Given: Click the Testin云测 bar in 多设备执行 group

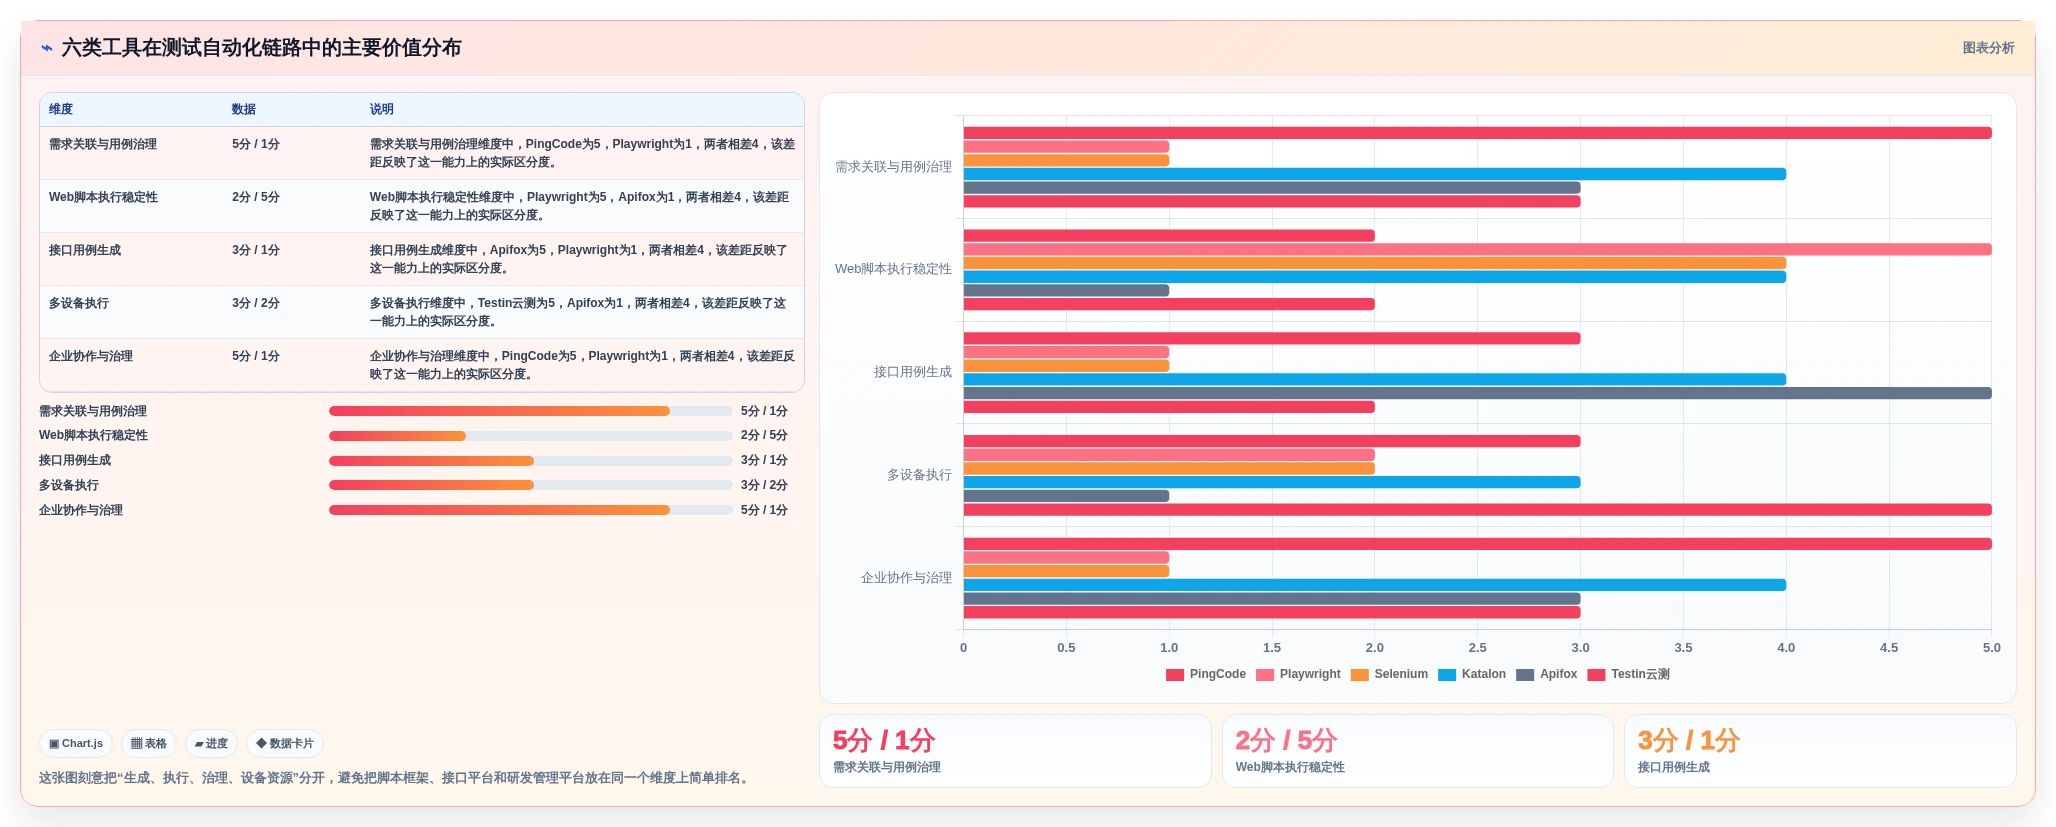Looking at the screenshot, I should (1478, 510).
